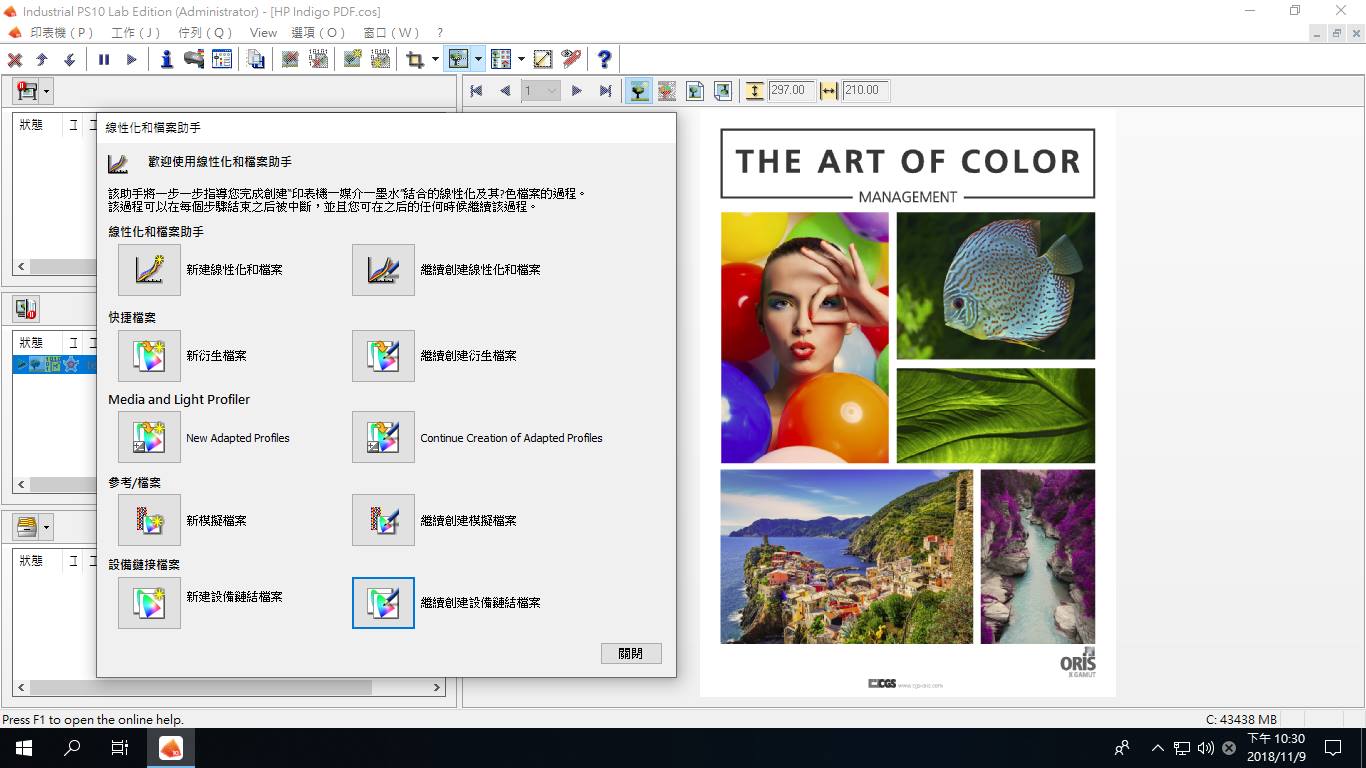1366x768 pixels.
Task: Open the 選項 (O) menu
Action: (319, 33)
